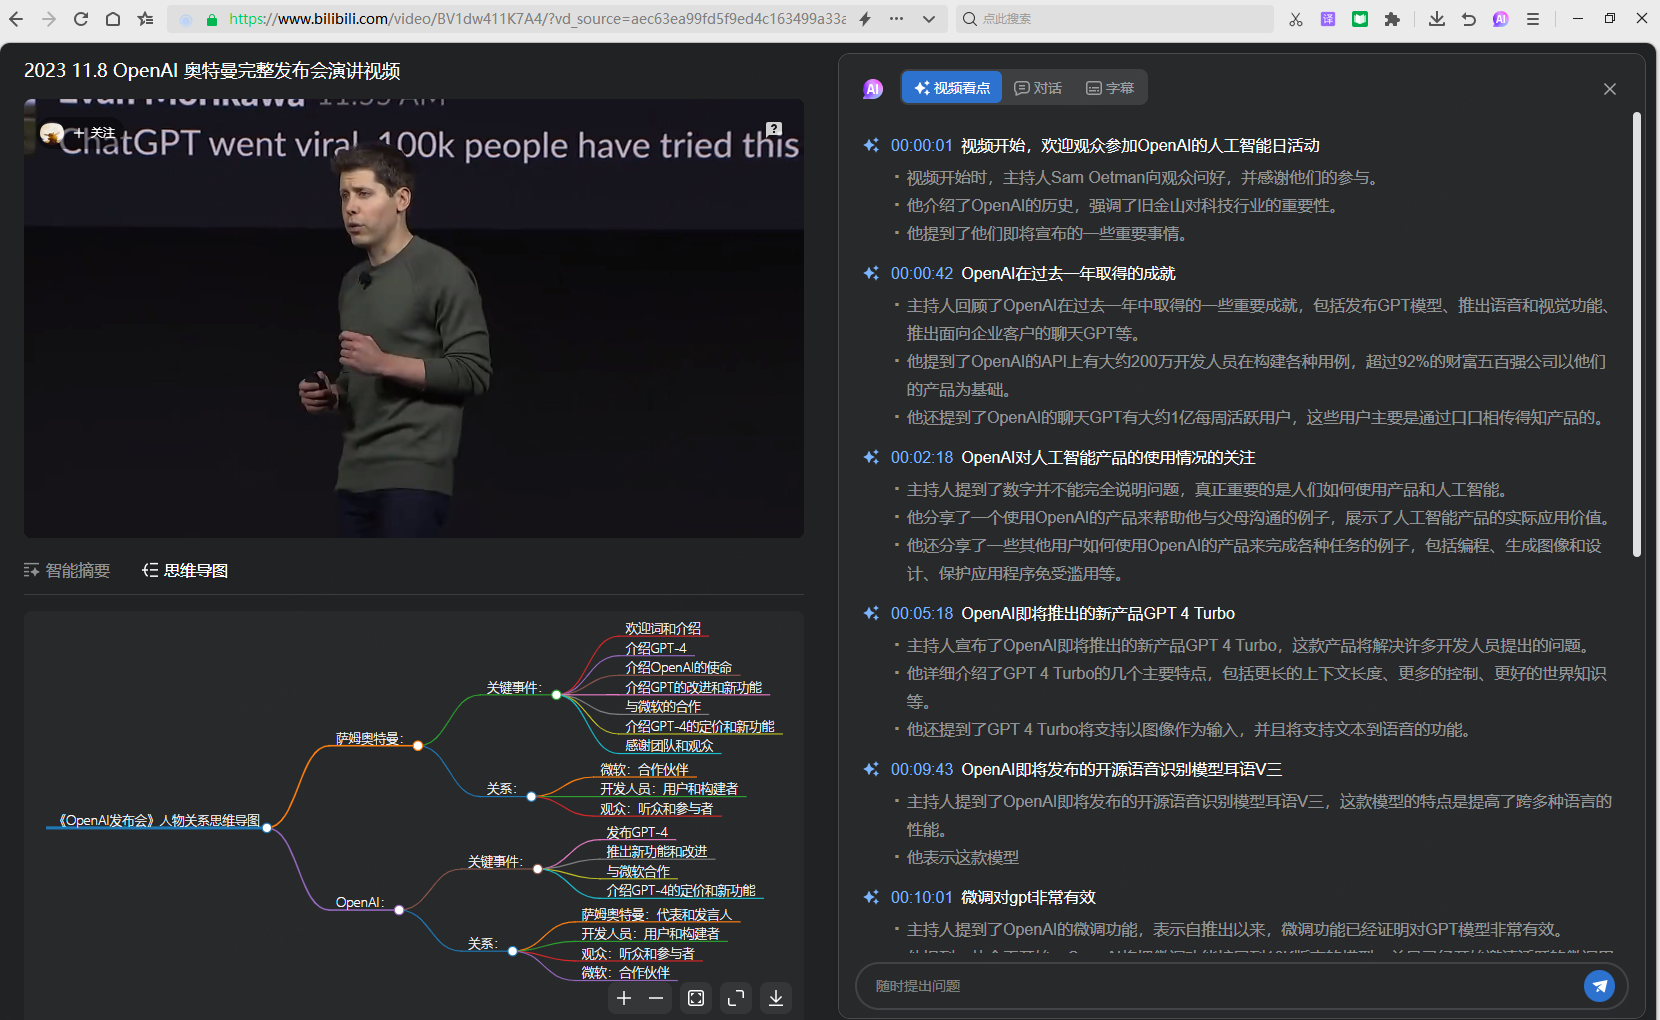Click the sparkle icon beside 00:05:18
This screenshot has height=1020, width=1660.
pyautogui.click(x=871, y=613)
